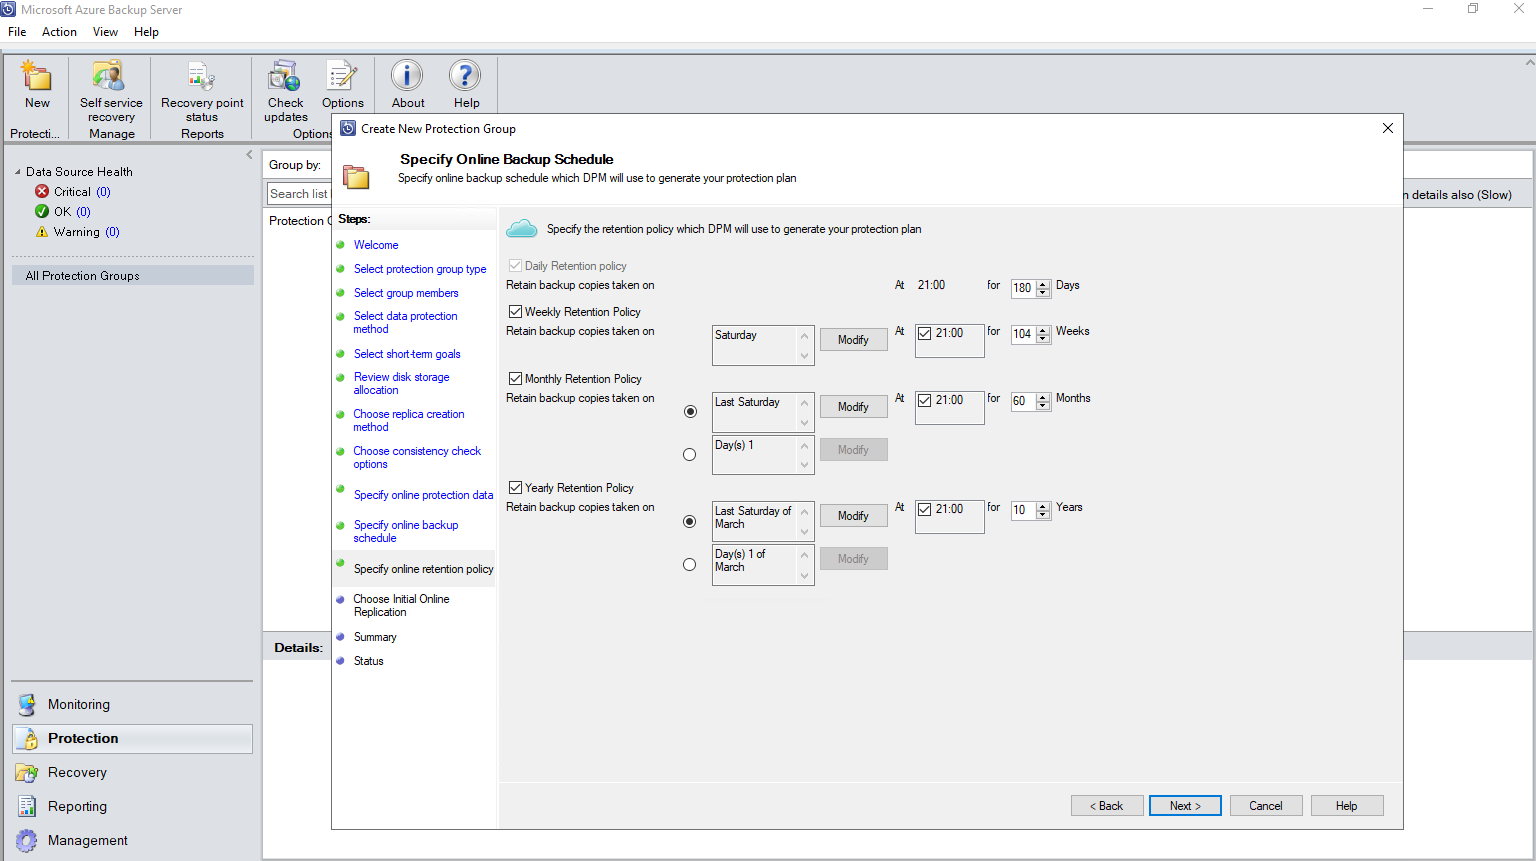
Task: Click Check updates toolbar icon
Action: 285,76
